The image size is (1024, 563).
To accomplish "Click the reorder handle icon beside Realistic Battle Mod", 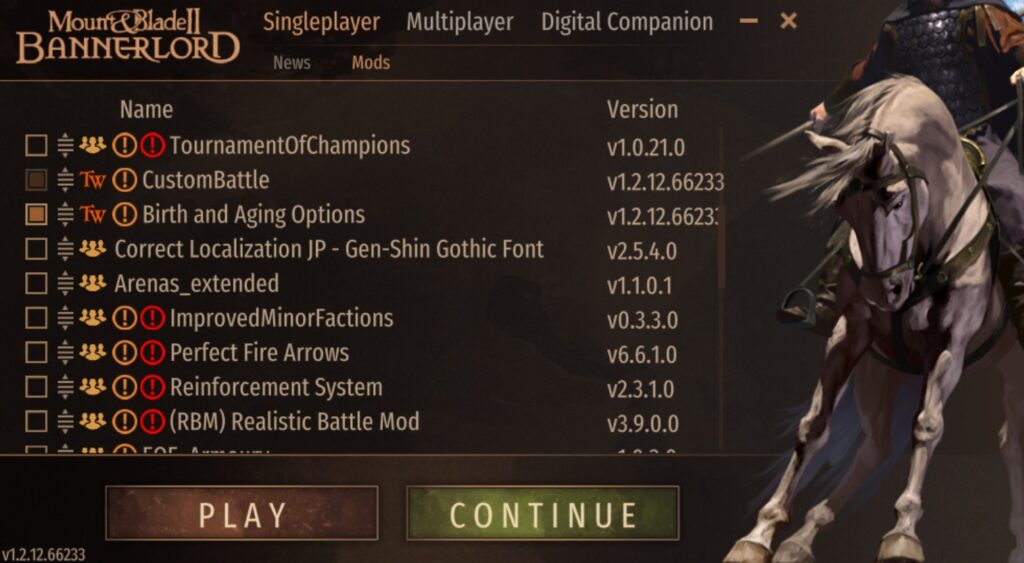I will pyautogui.click(x=65, y=422).
